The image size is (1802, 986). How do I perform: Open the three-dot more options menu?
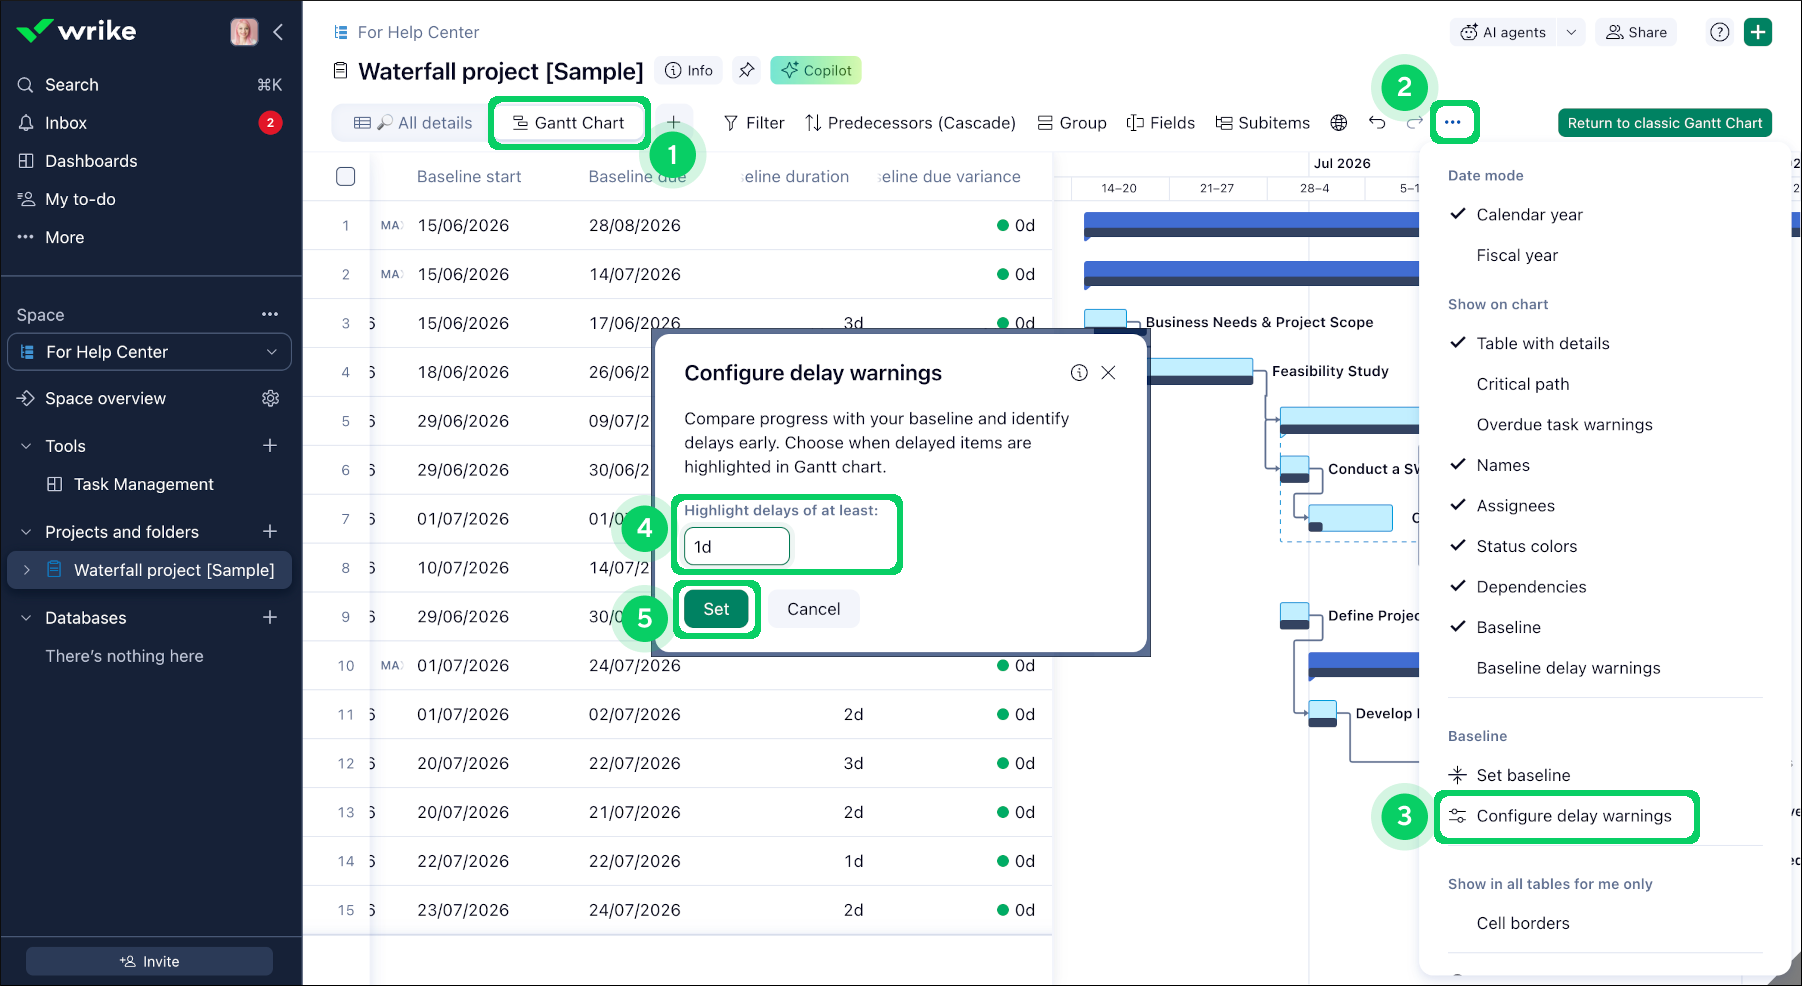[x=1453, y=122]
